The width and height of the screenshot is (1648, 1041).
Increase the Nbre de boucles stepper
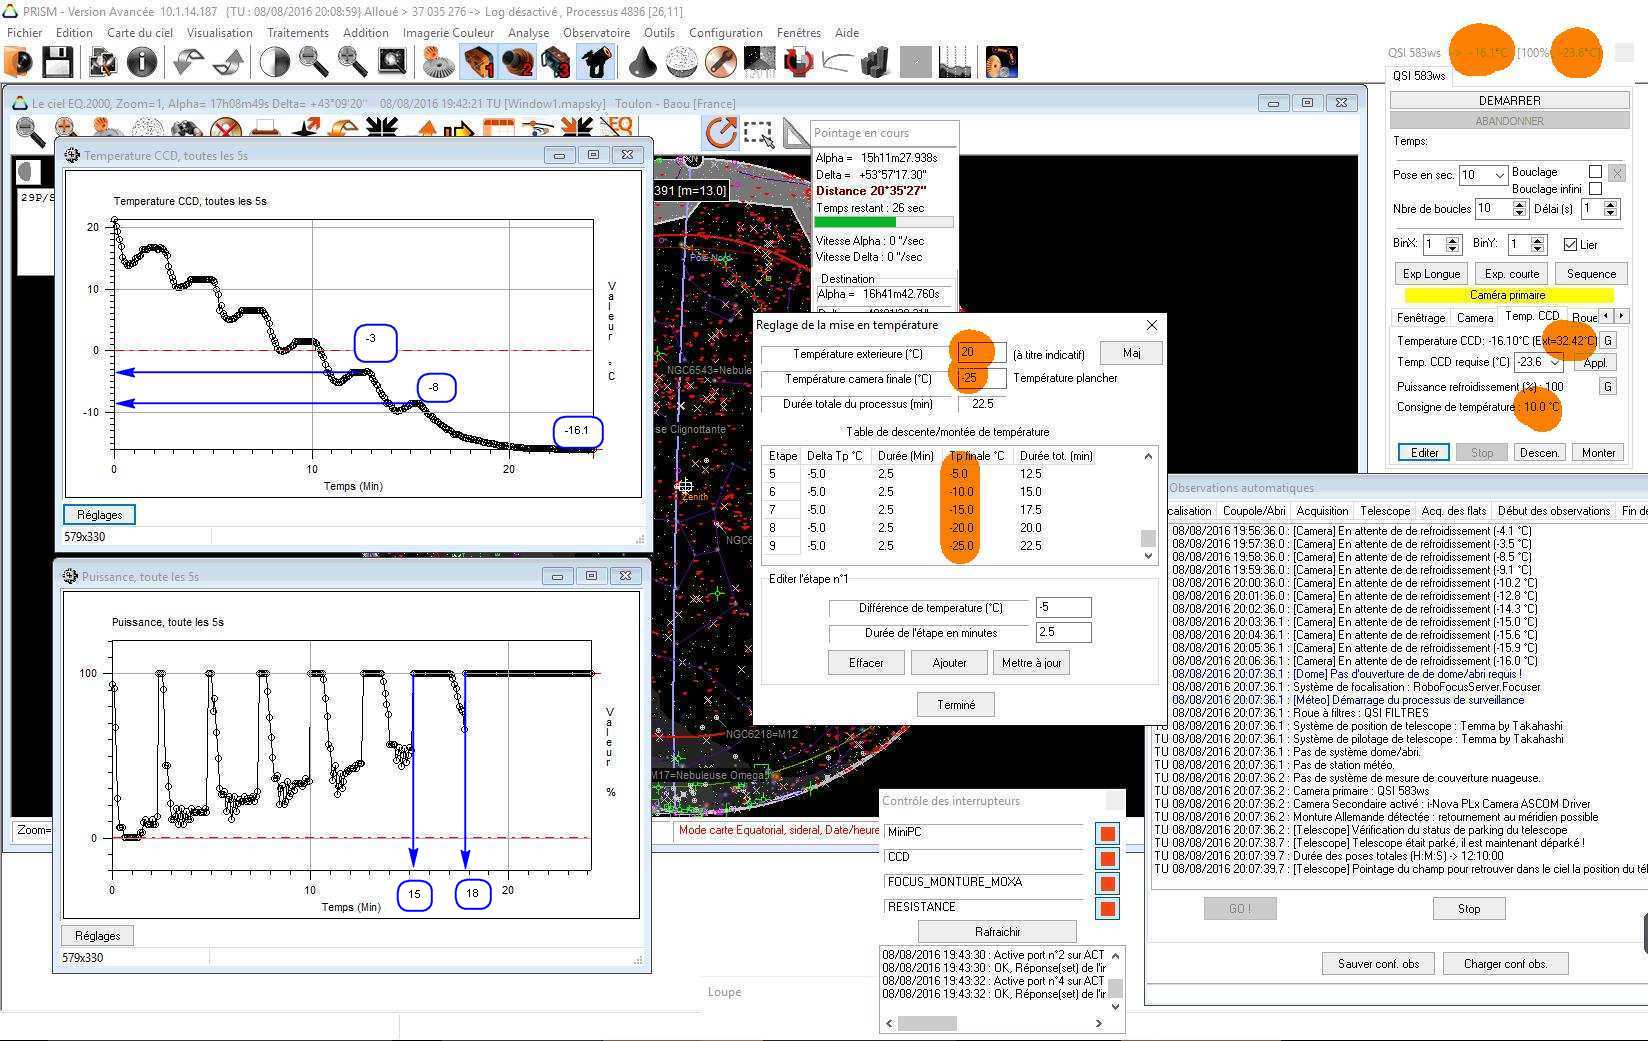tap(1520, 204)
